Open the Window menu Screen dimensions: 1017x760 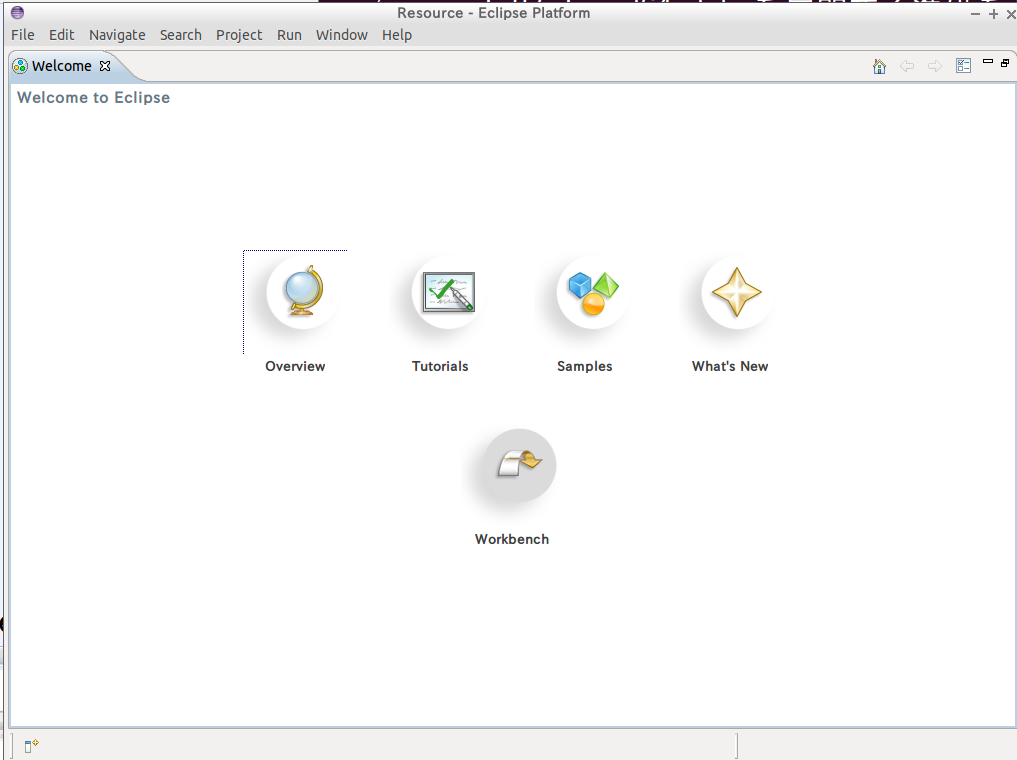342,35
